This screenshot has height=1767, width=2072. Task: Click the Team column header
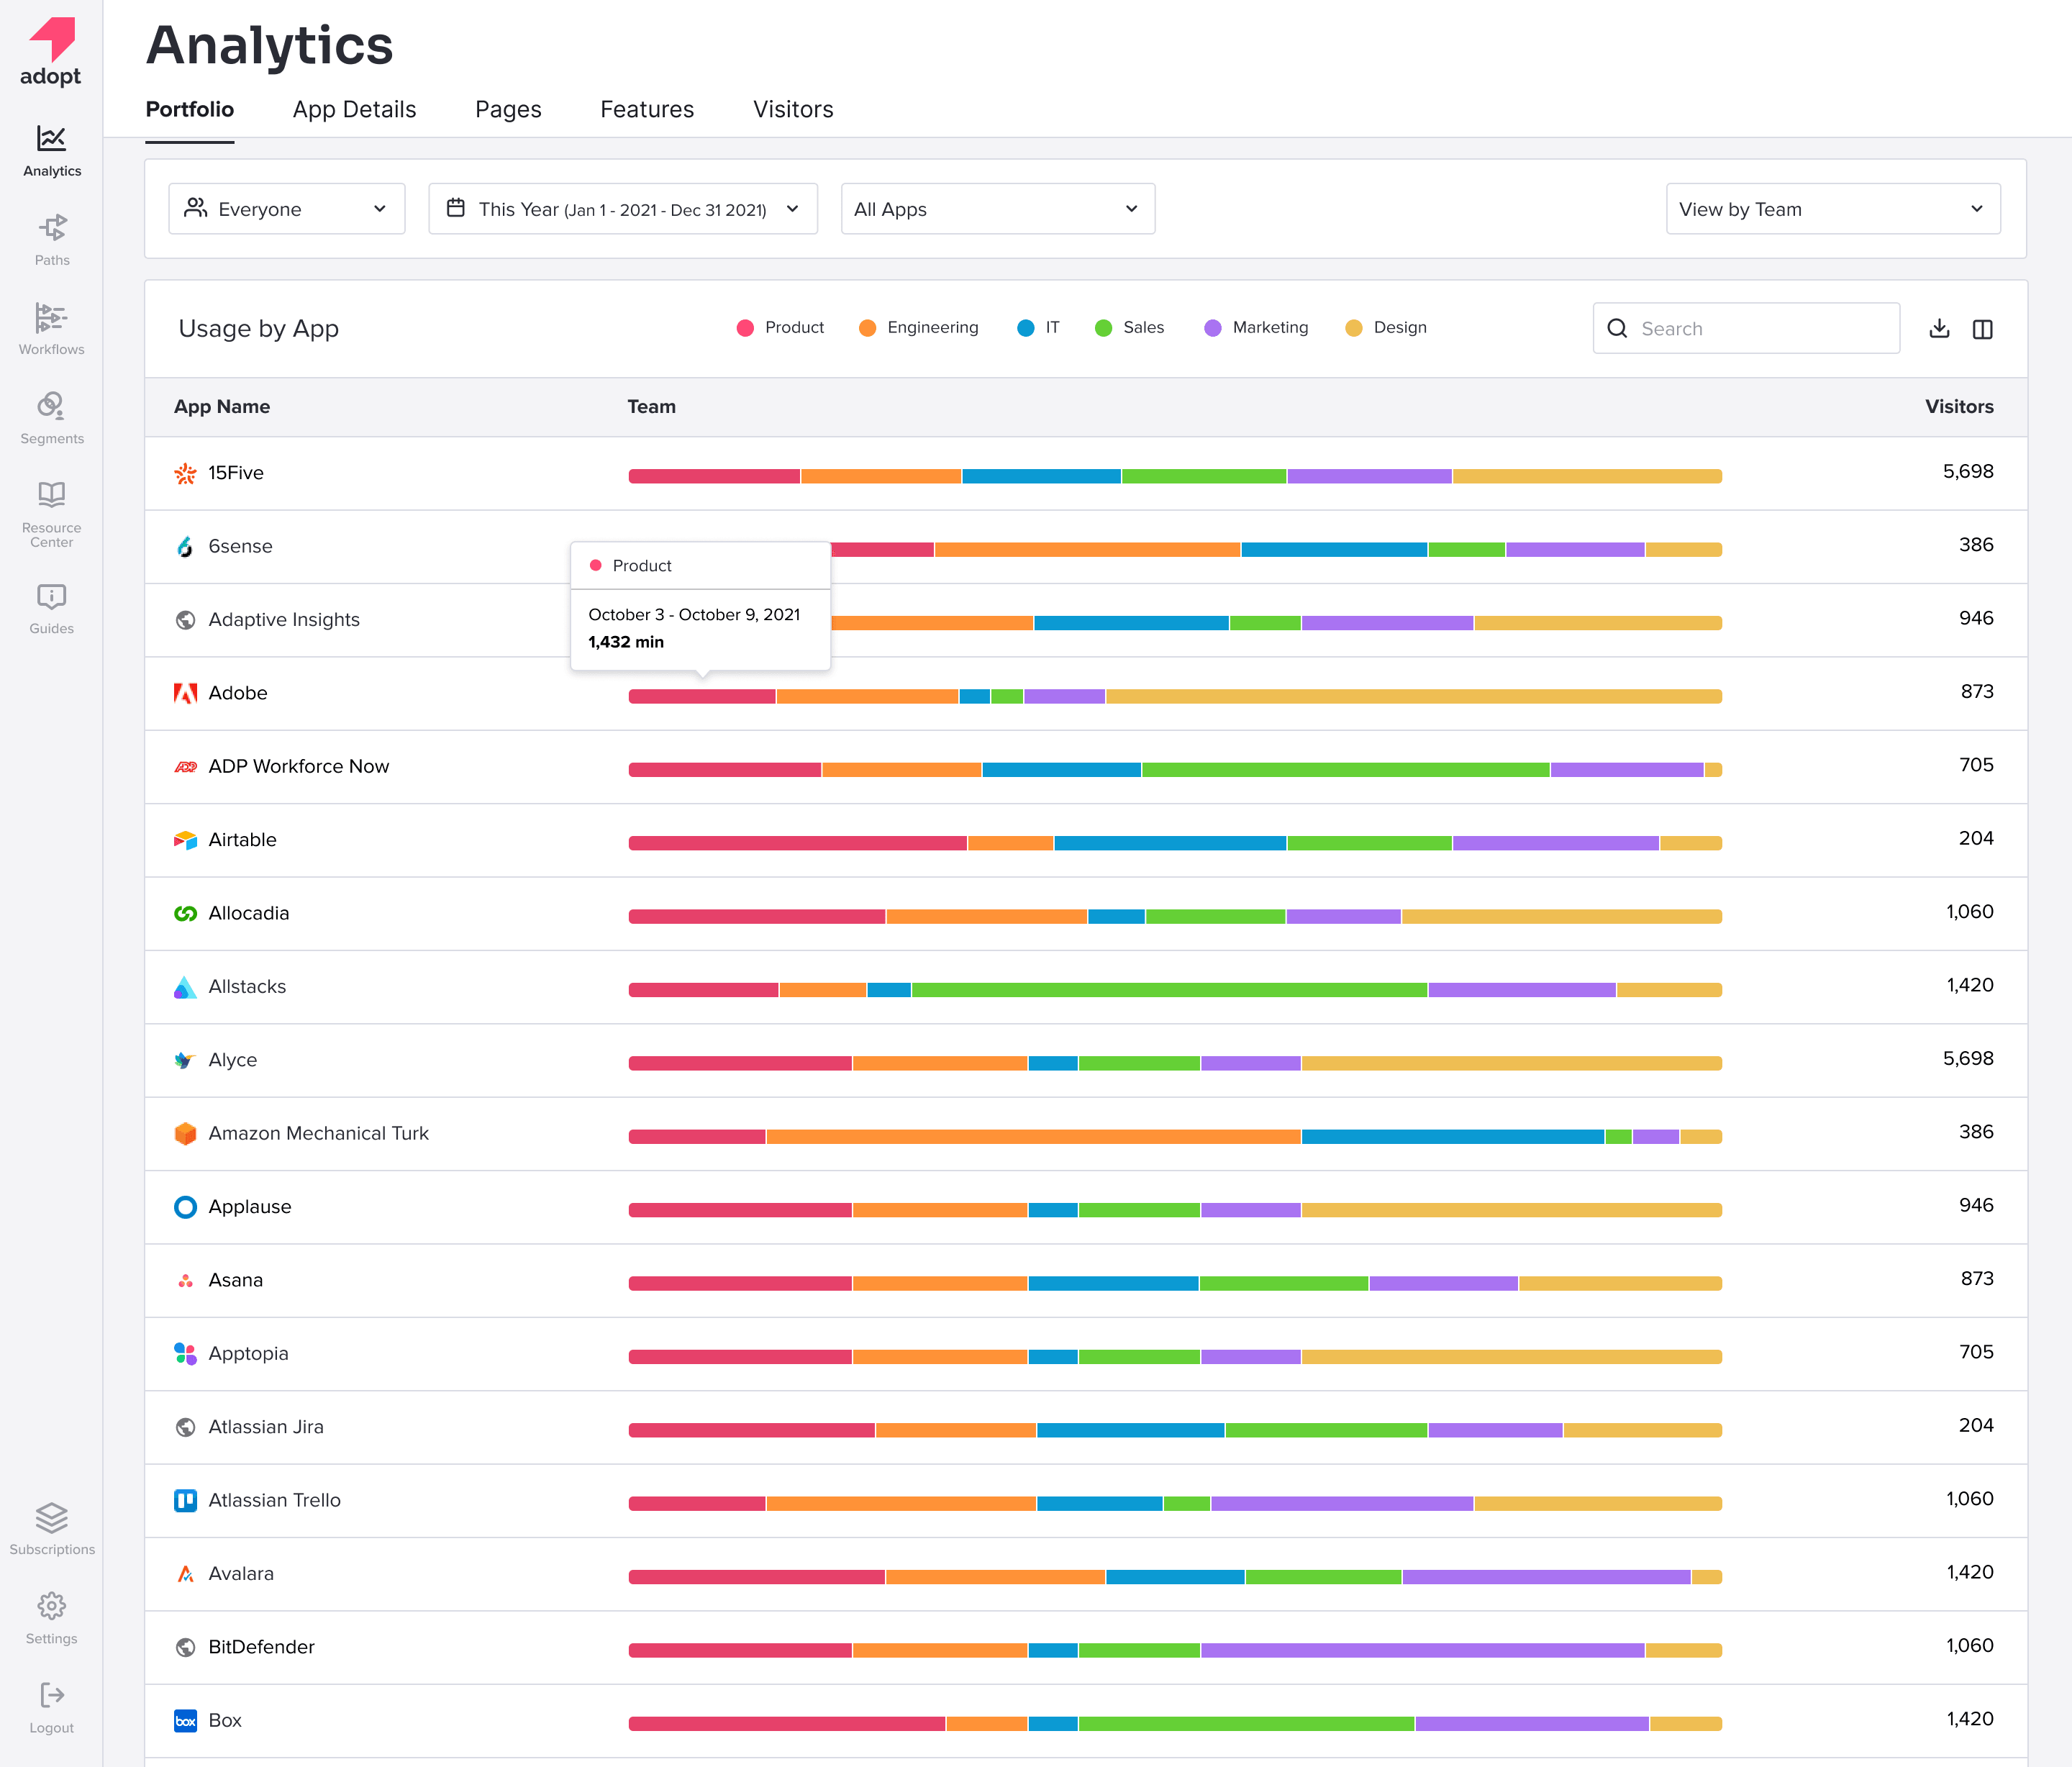tap(651, 407)
